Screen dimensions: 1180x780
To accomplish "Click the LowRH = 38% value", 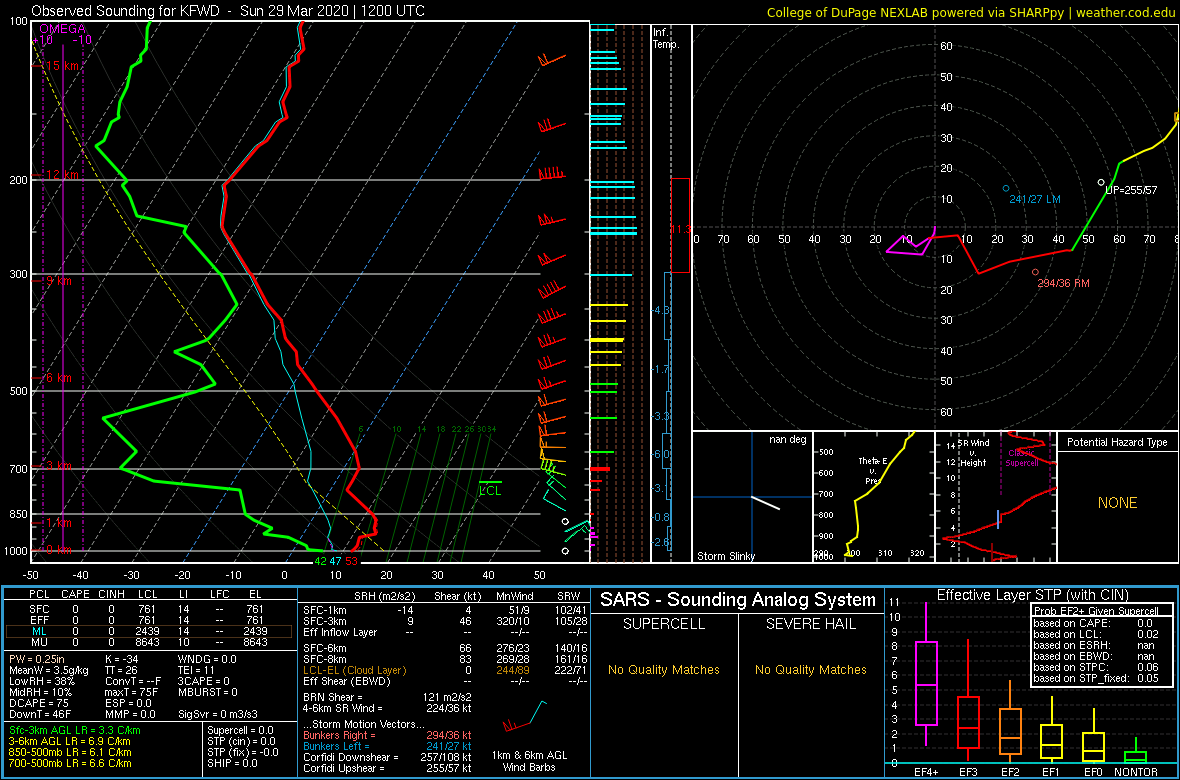I will click(x=42, y=681).
